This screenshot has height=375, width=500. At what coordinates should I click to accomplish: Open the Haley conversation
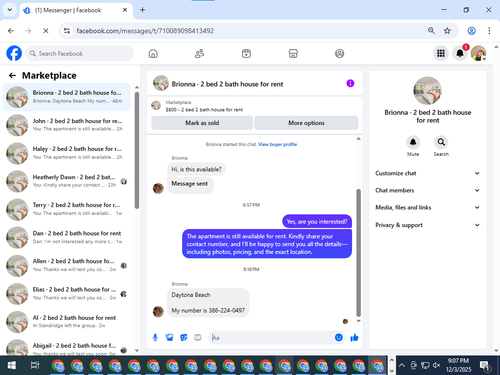coord(67,153)
